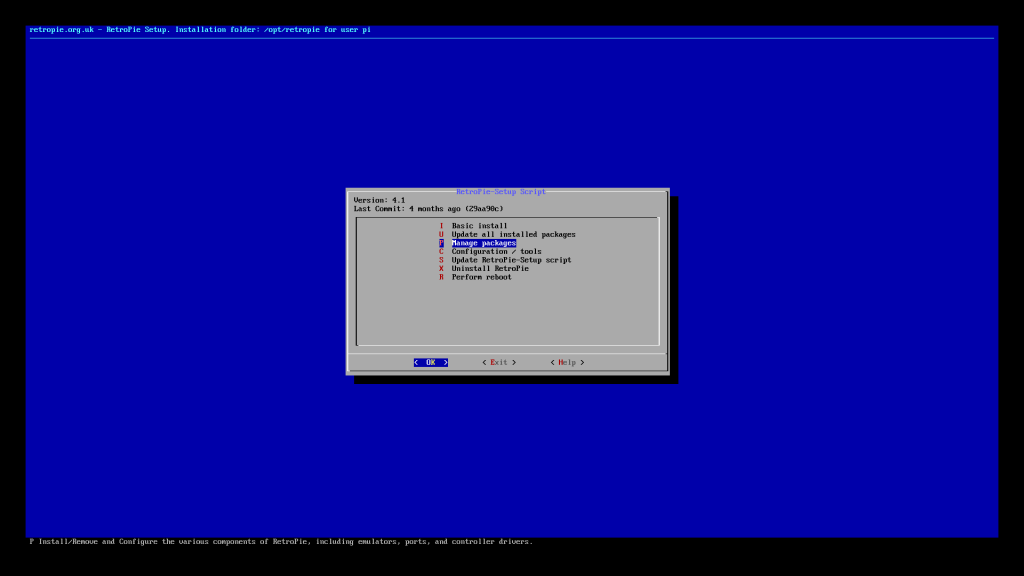The image size is (1024, 576).
Task: Click the red "U" shortcut letter
Action: 440,234
